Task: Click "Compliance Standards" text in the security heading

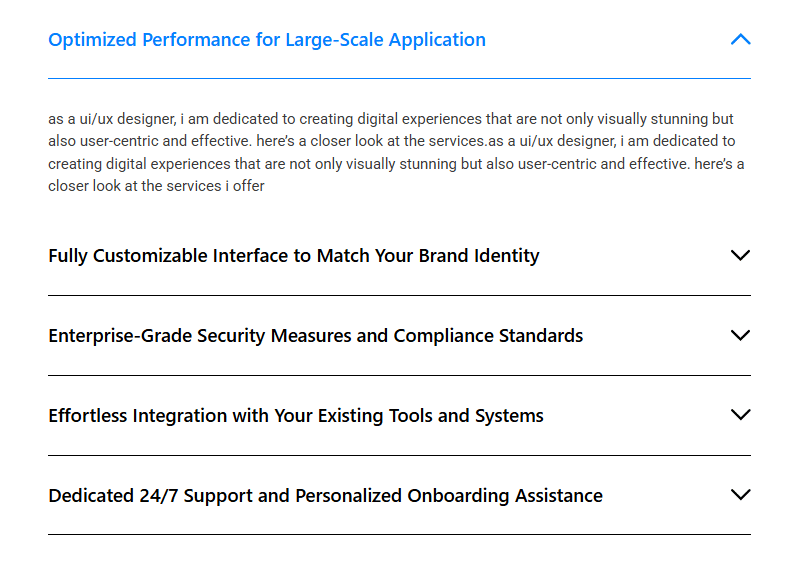Action: pos(488,336)
